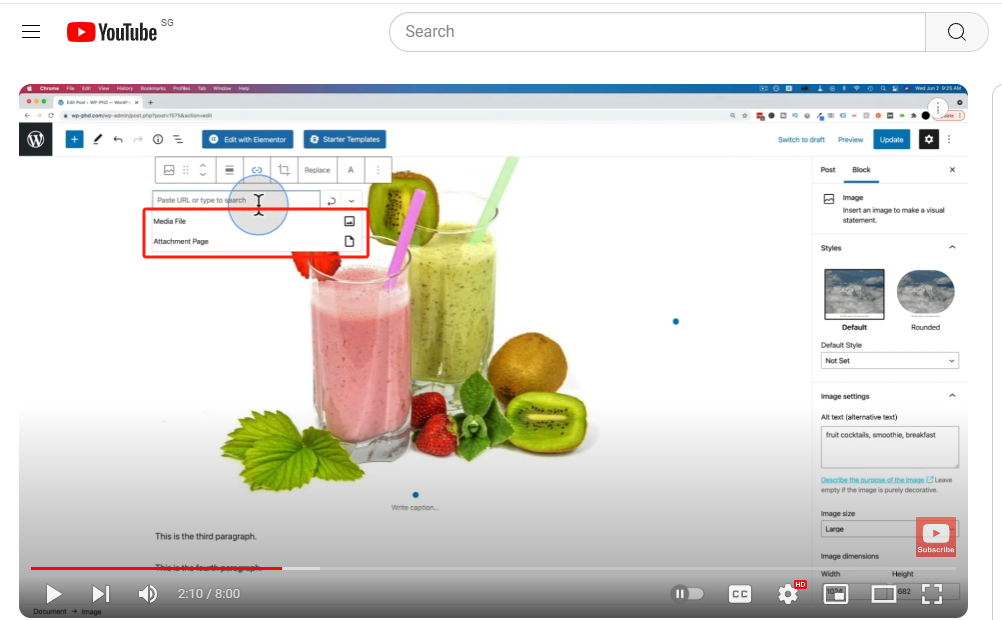Switch to the Block tab
This screenshot has height=620, width=1002.
861,170
